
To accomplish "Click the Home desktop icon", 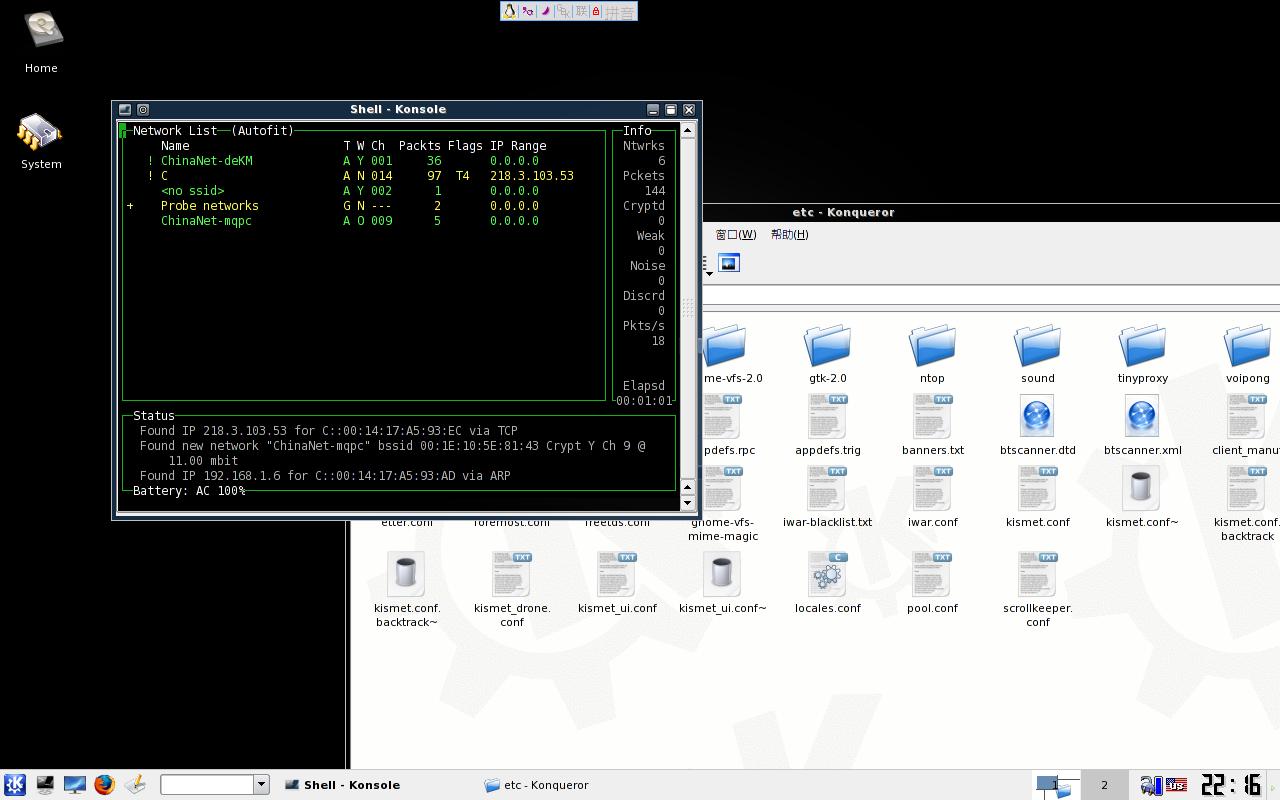I will click(x=41, y=32).
